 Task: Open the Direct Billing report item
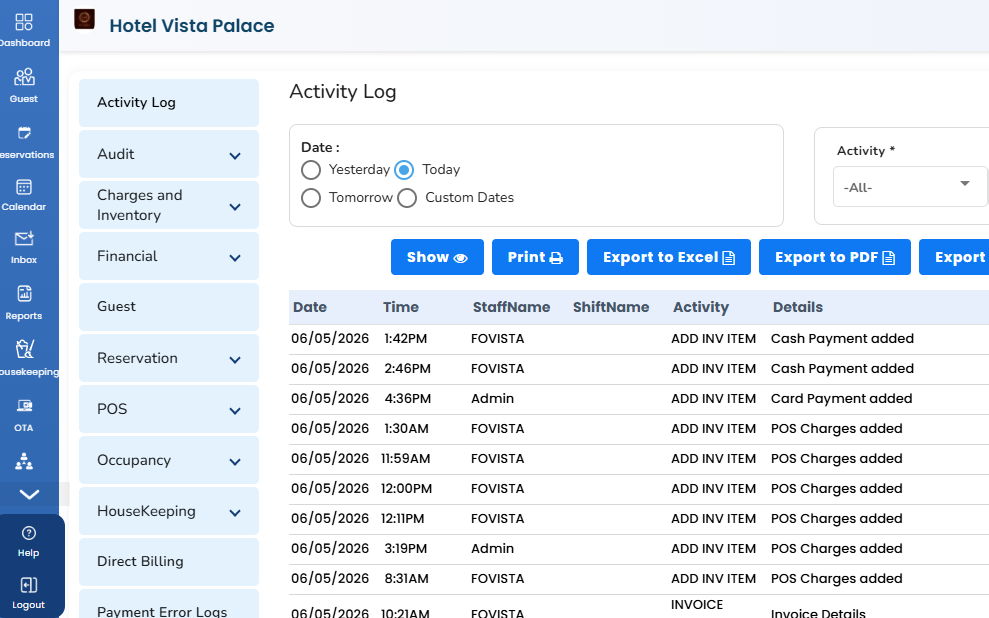pyautogui.click(x=168, y=561)
